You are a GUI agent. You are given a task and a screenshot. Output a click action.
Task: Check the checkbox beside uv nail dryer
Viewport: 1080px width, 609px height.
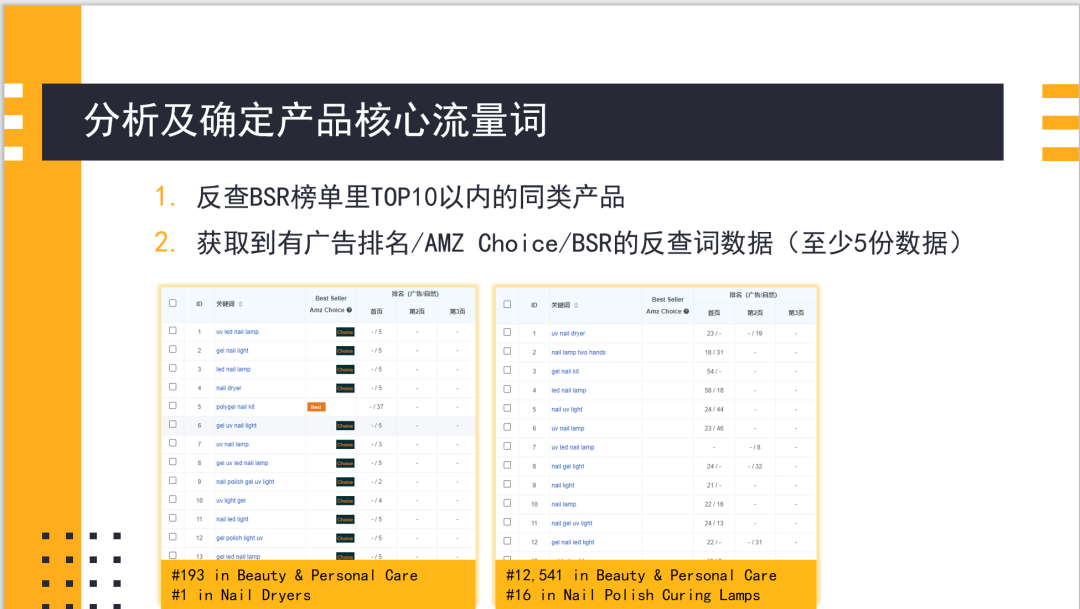(x=508, y=333)
